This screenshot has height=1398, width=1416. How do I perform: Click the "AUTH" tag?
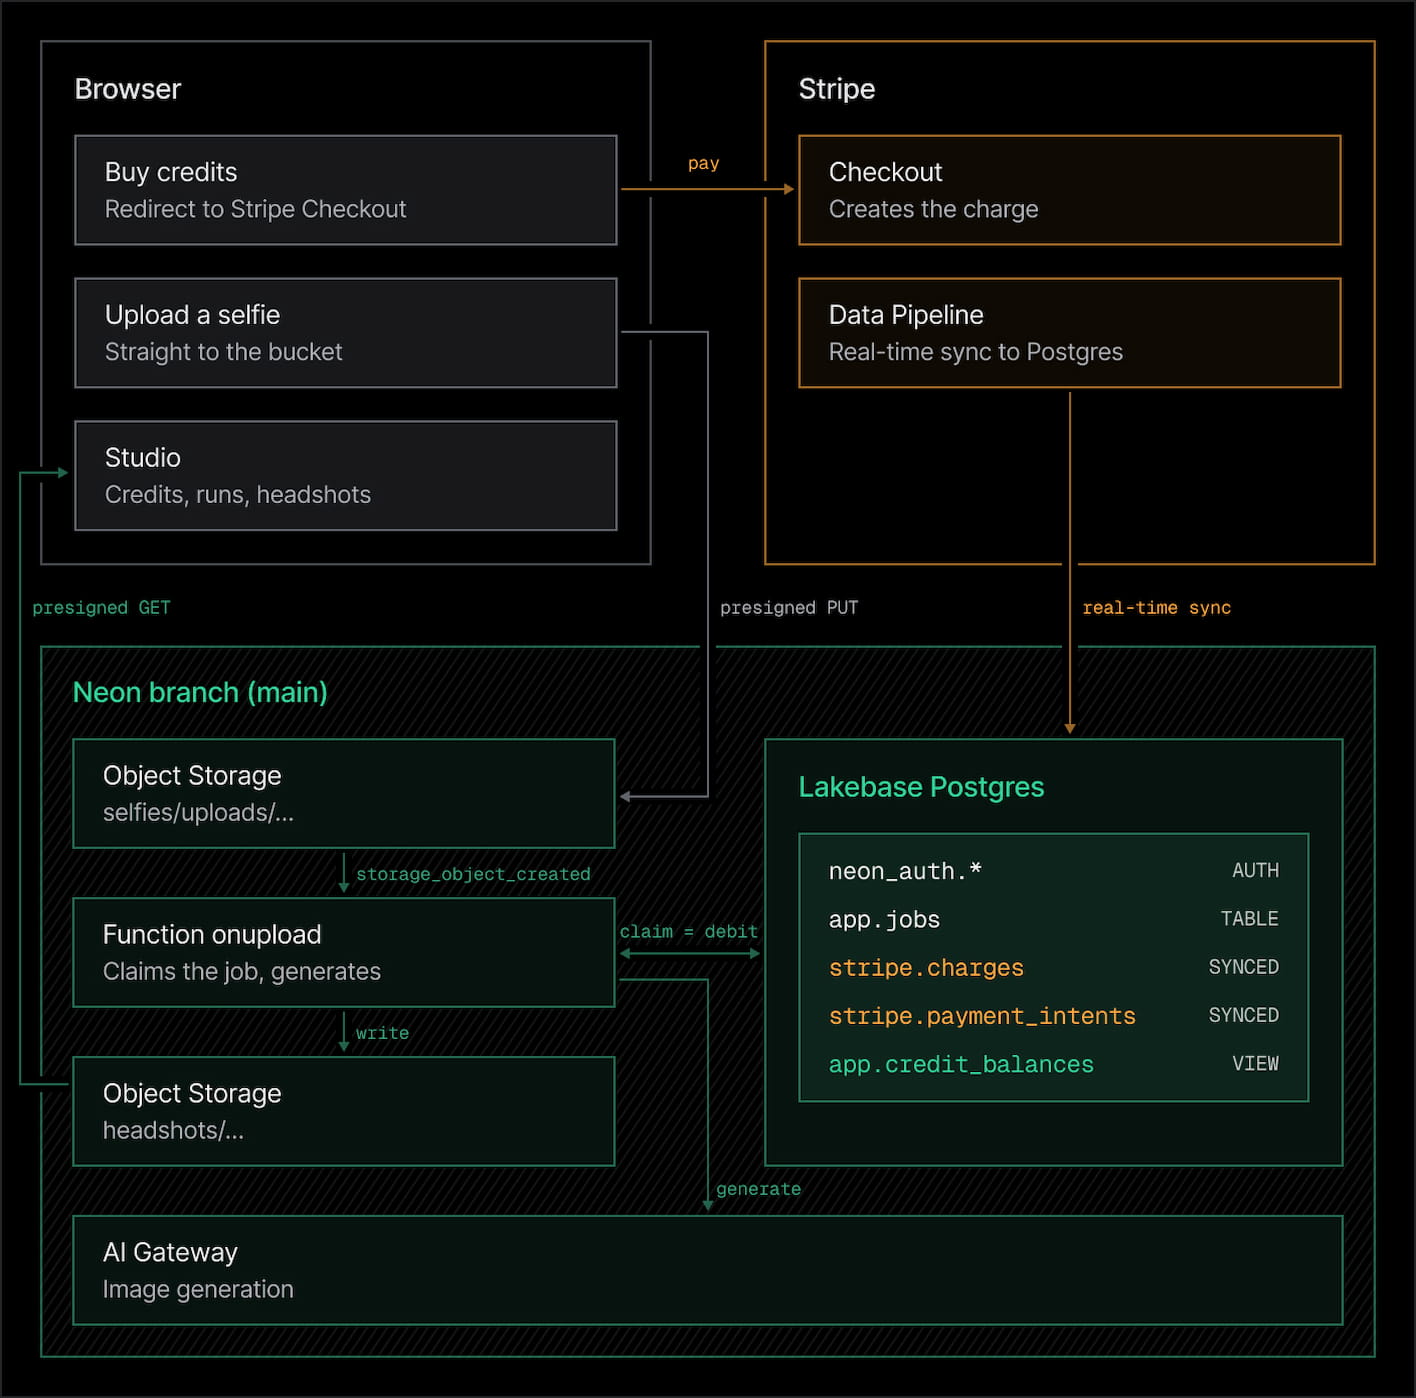[1255, 870]
